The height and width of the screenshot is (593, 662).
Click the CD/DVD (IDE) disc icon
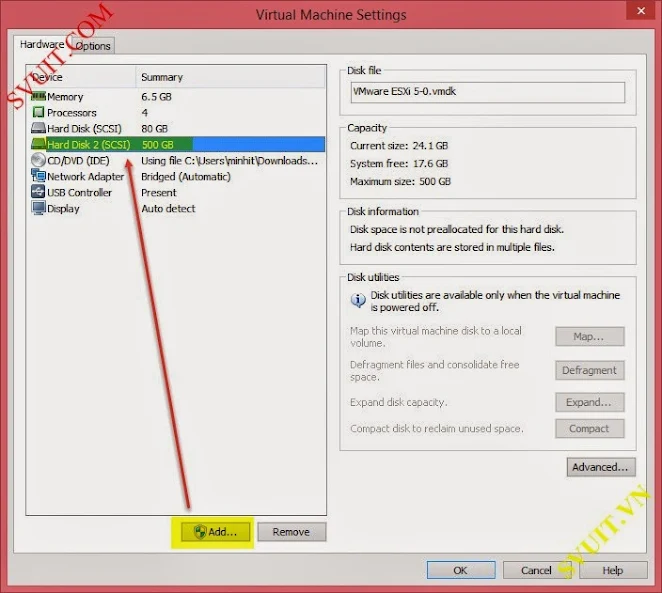coord(38,160)
